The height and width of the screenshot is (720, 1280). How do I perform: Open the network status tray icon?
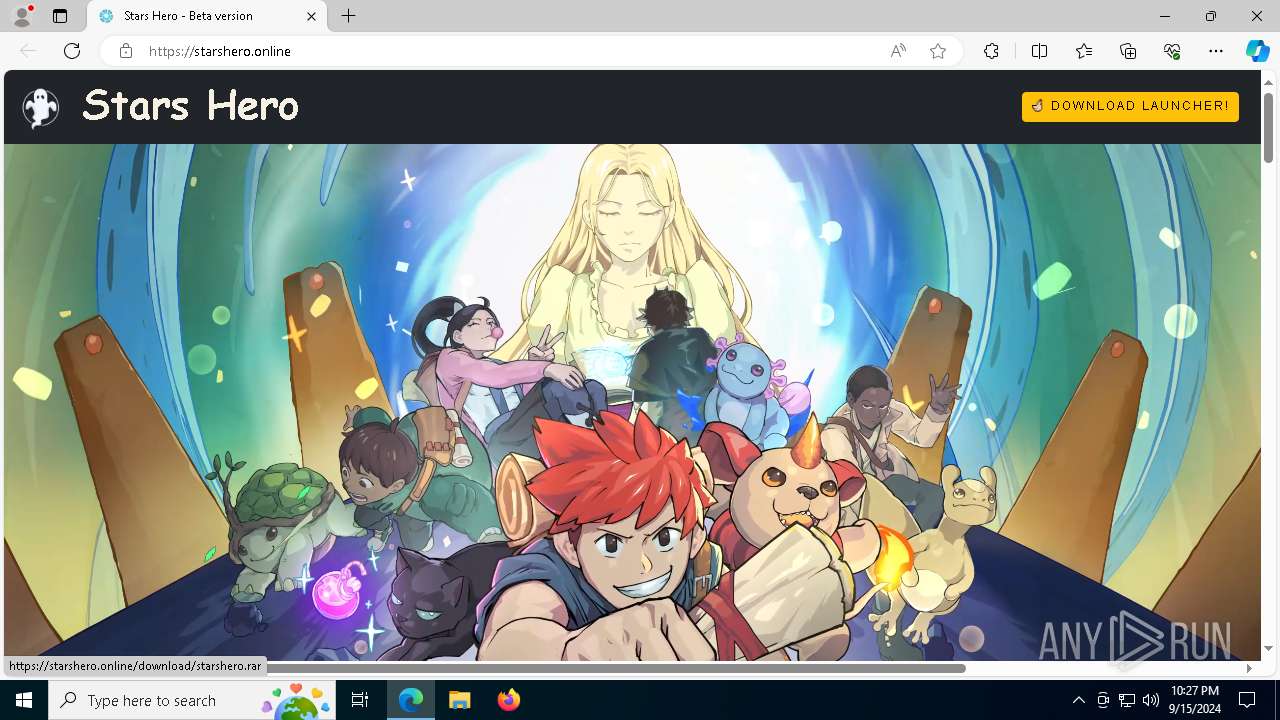coord(1127,700)
